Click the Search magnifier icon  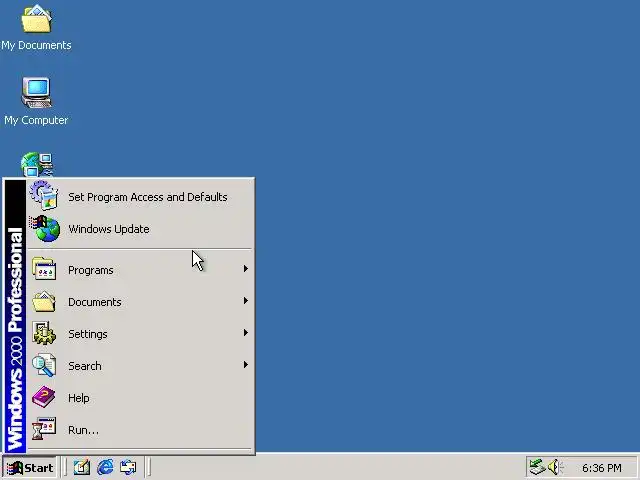pyautogui.click(x=44, y=365)
